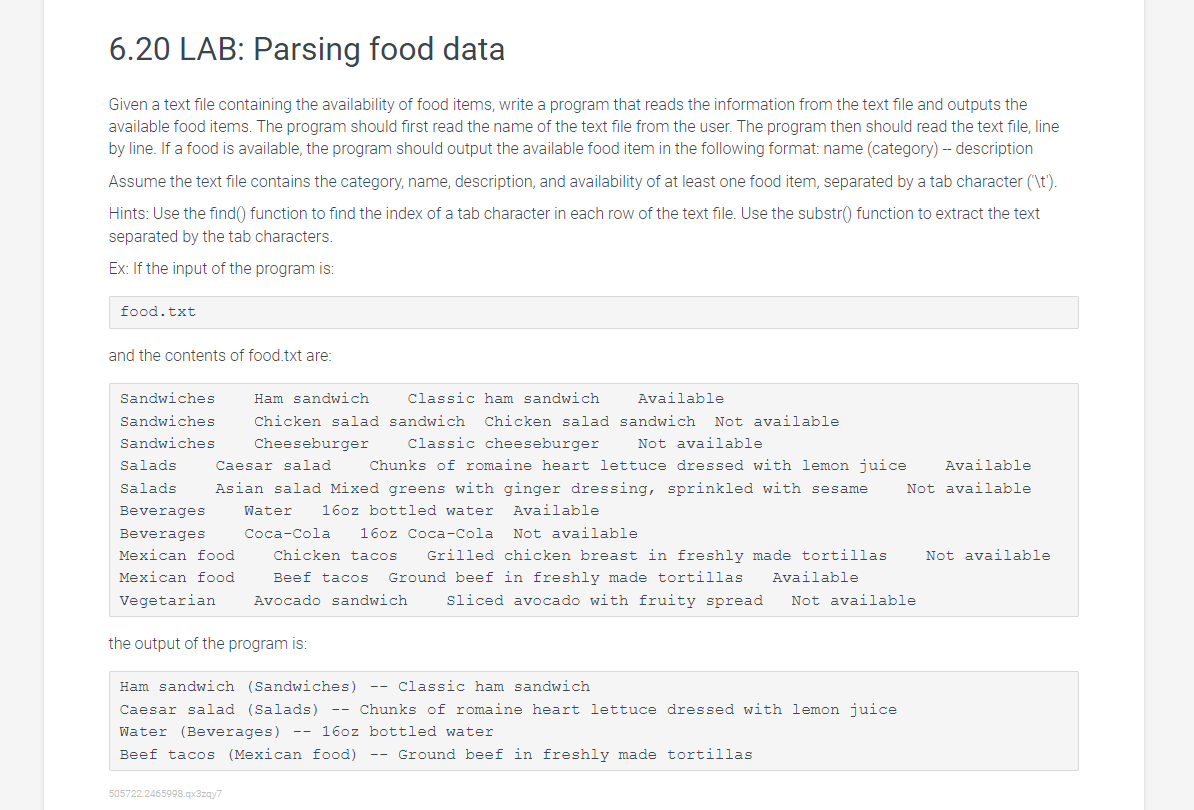
Task: Click the "Ex: If the input" line
Action: pos(221,269)
